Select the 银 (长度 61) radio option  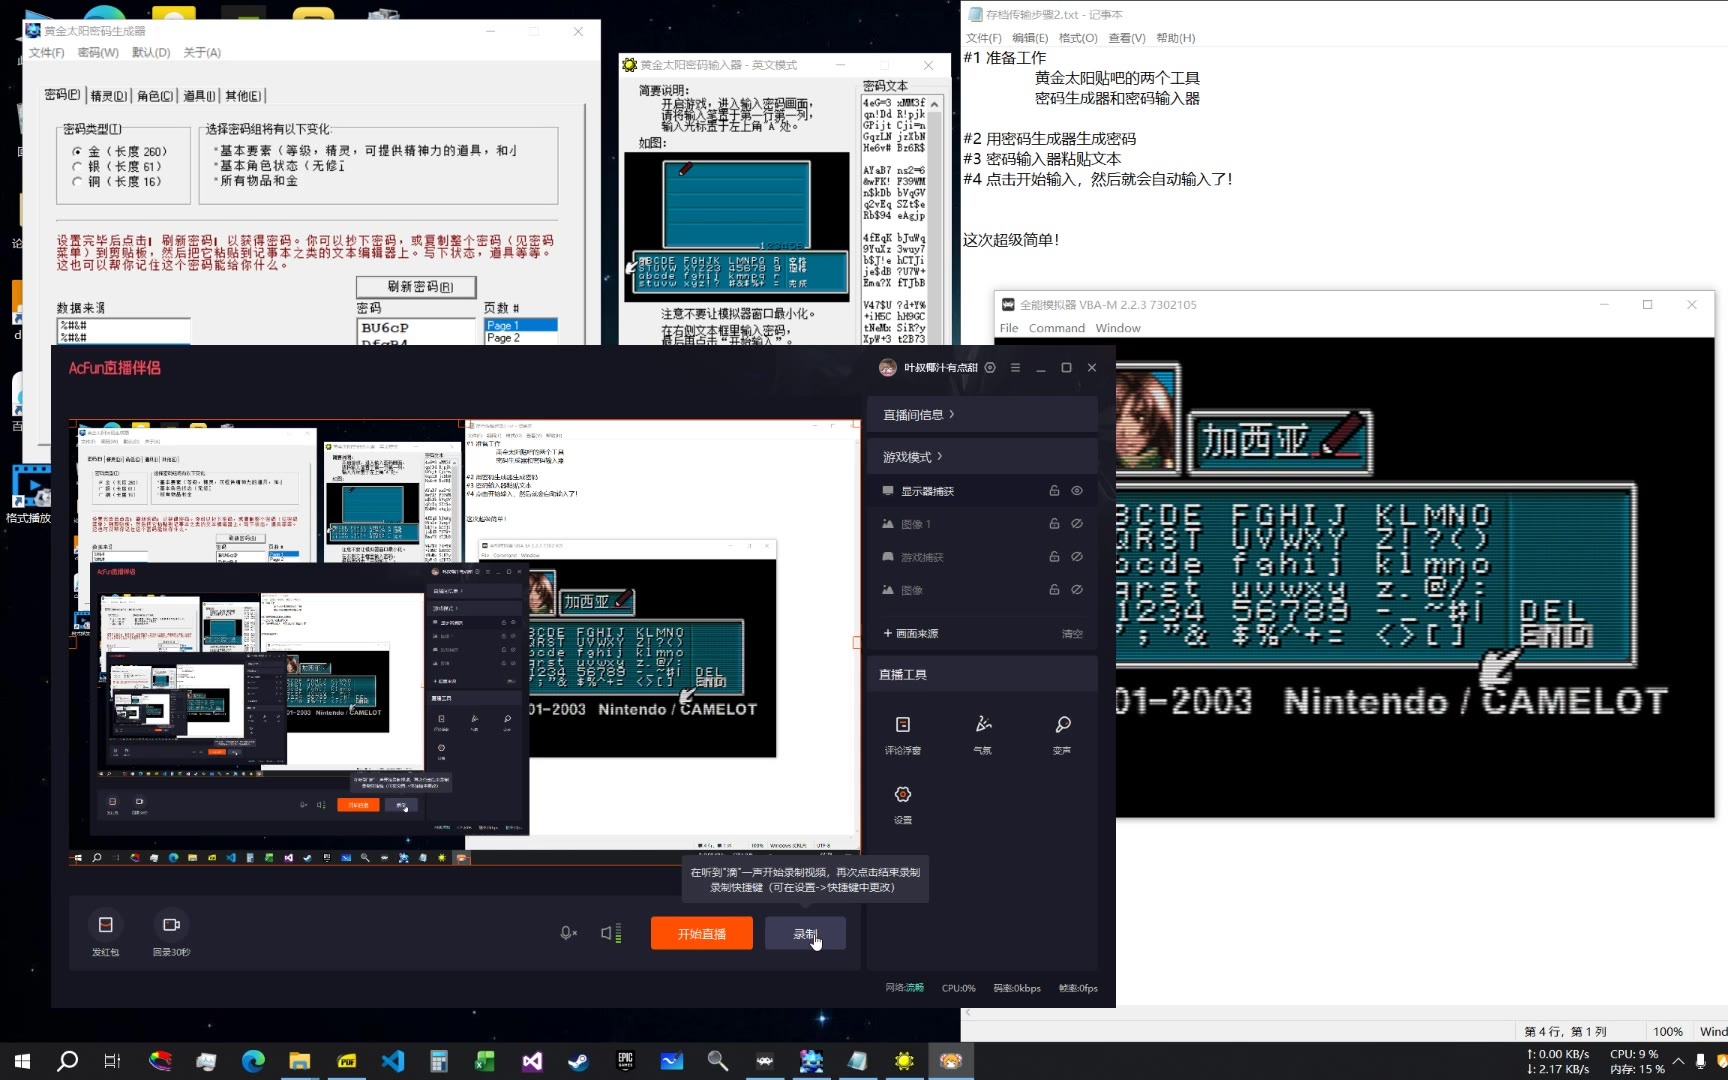coord(78,167)
